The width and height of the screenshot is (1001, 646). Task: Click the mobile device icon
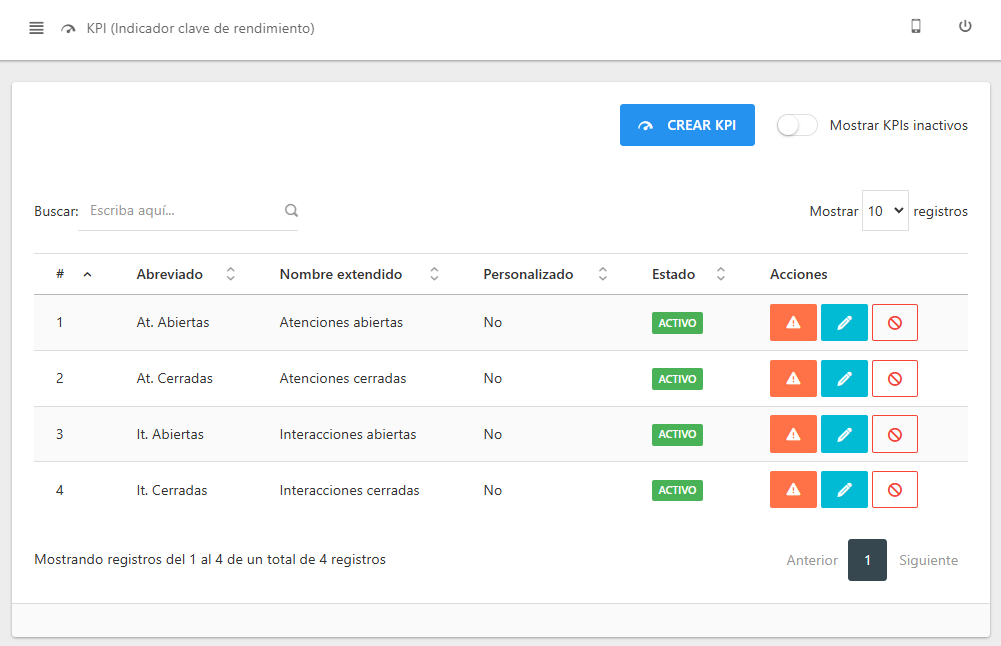point(915,27)
